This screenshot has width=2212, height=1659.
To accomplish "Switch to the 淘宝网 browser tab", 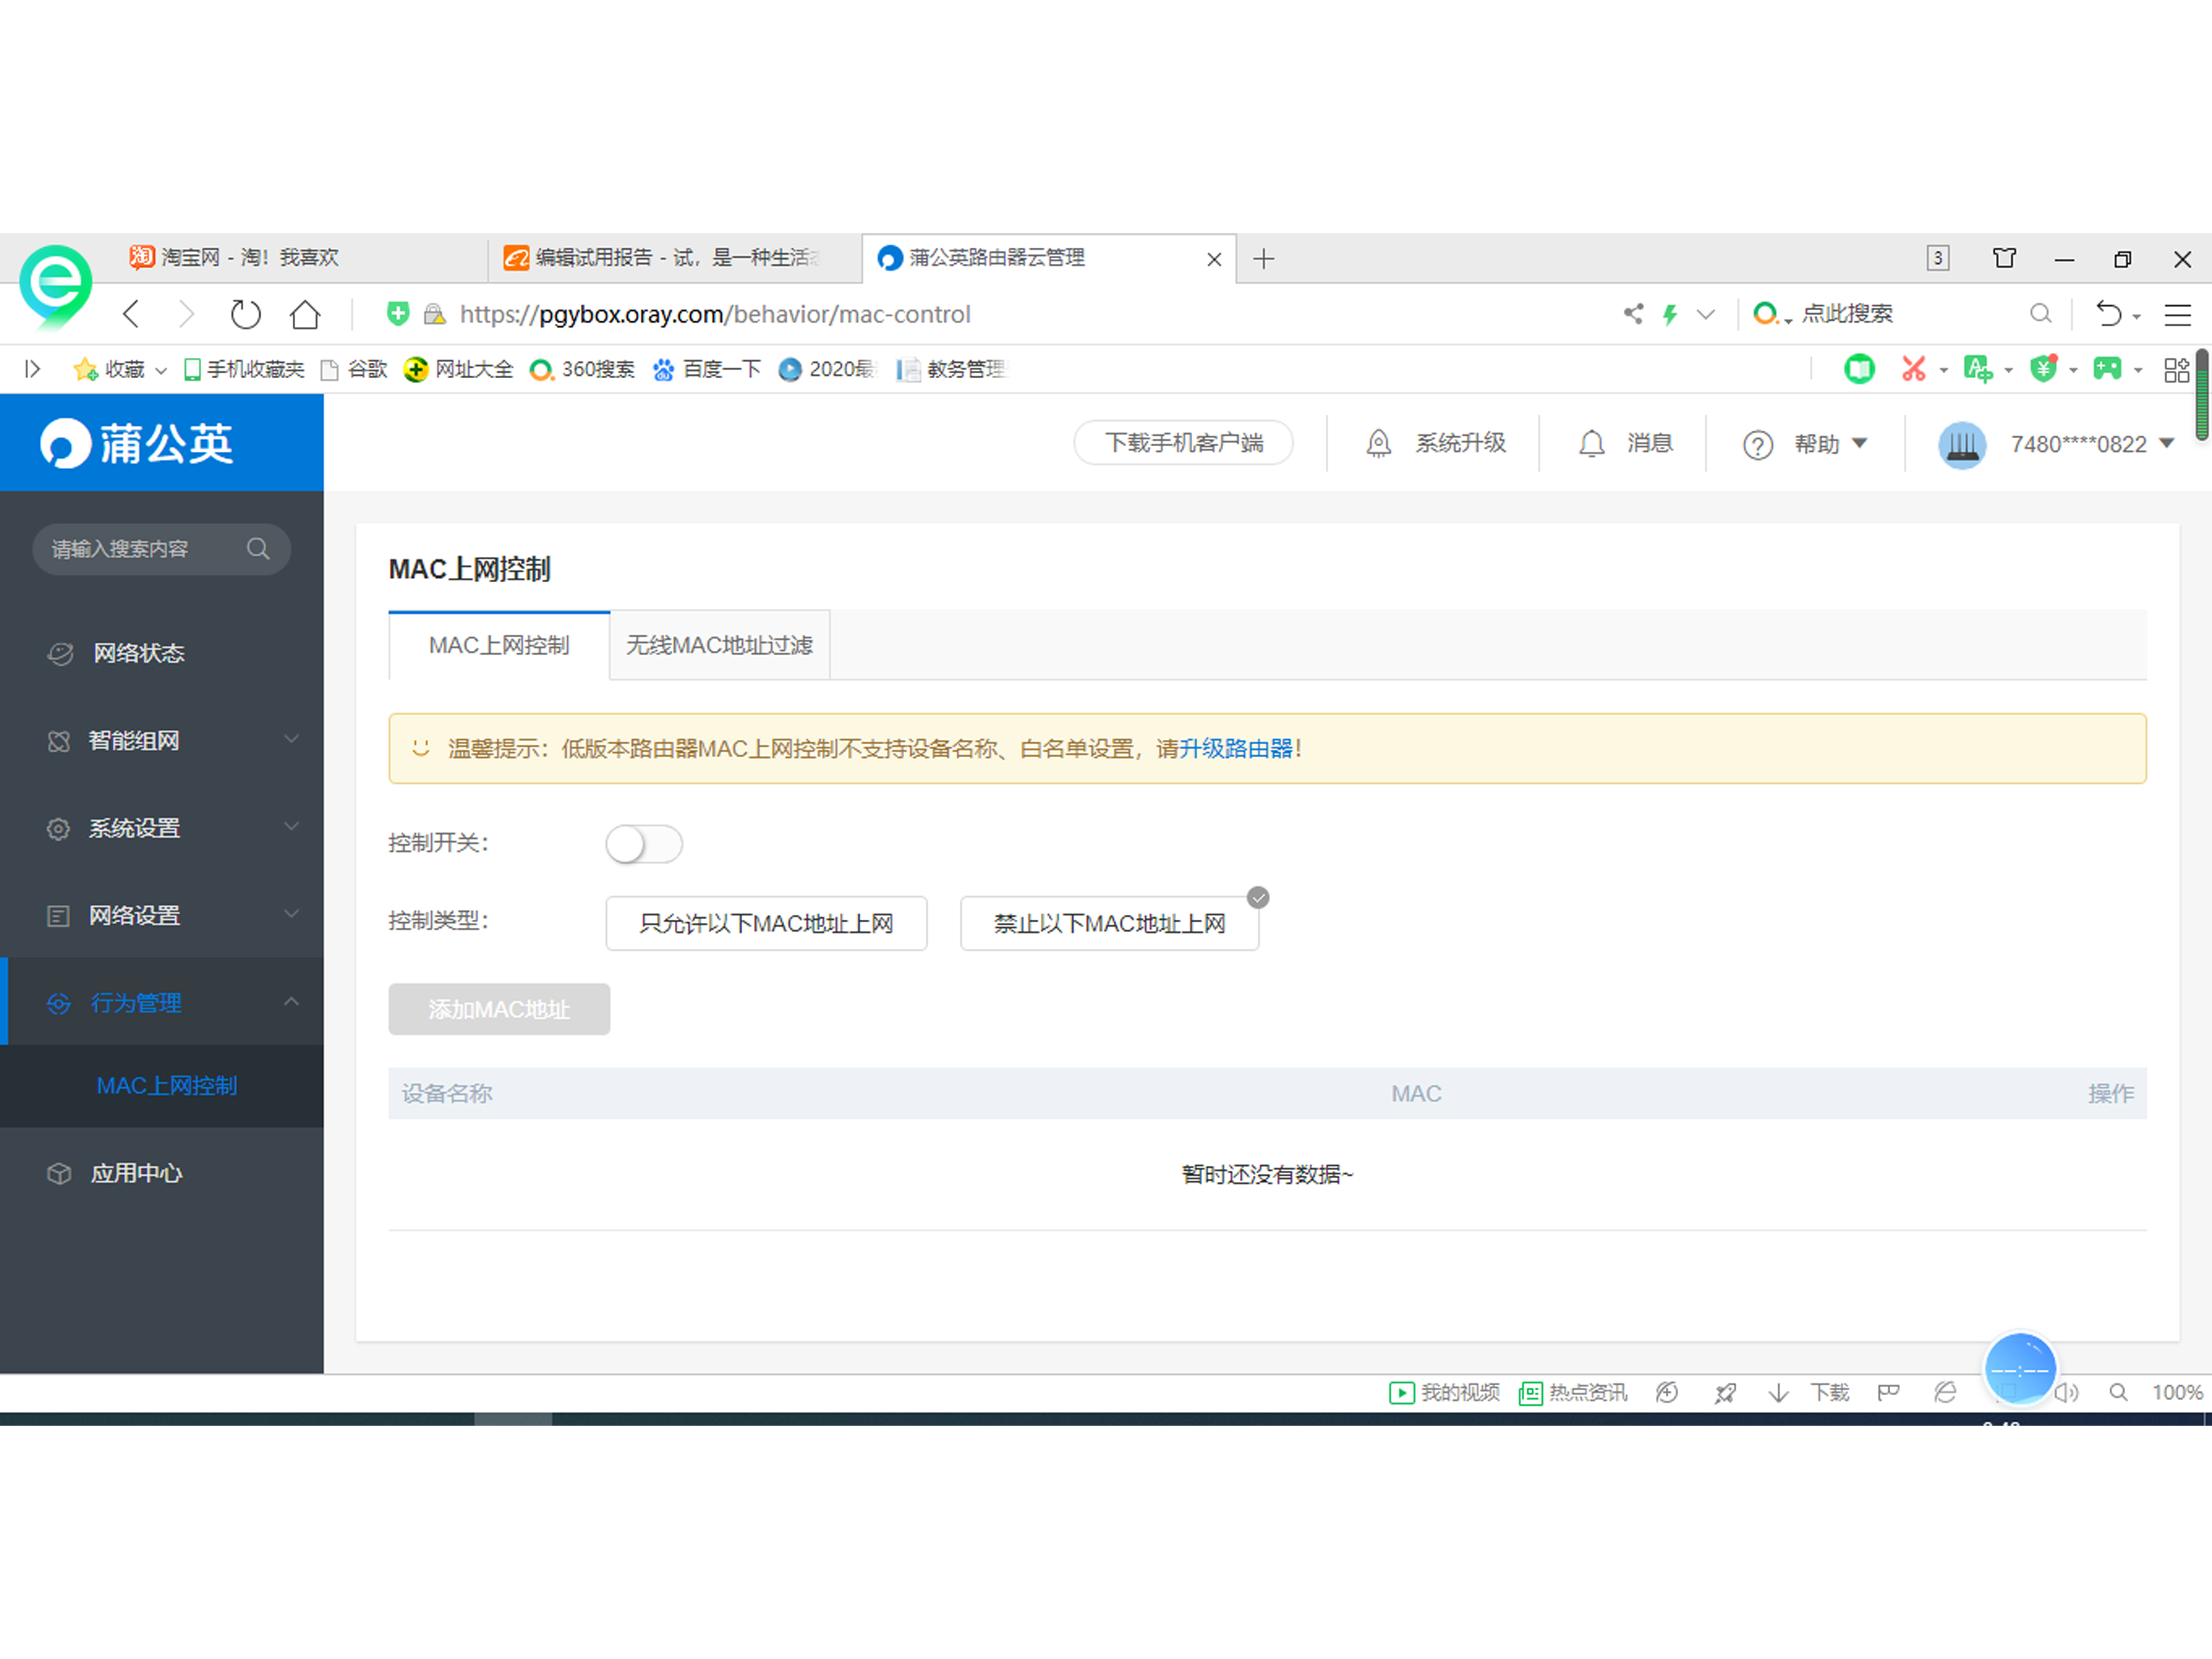I will 300,258.
